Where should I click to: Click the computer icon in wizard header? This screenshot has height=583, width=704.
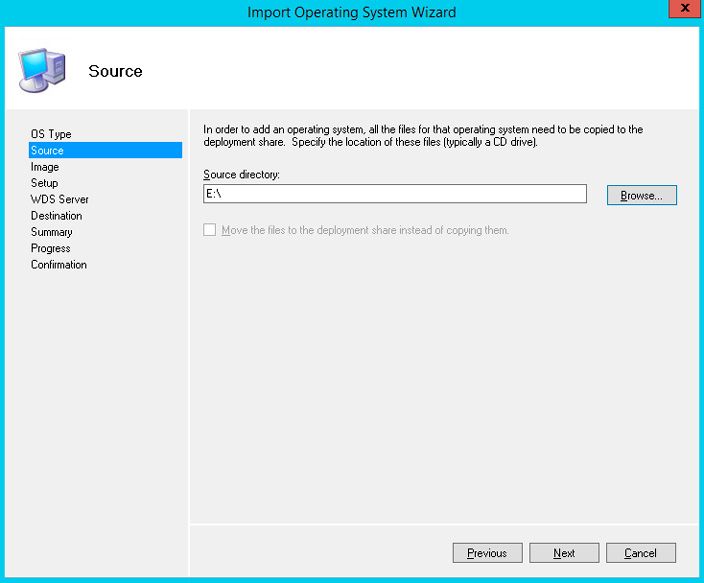42,70
